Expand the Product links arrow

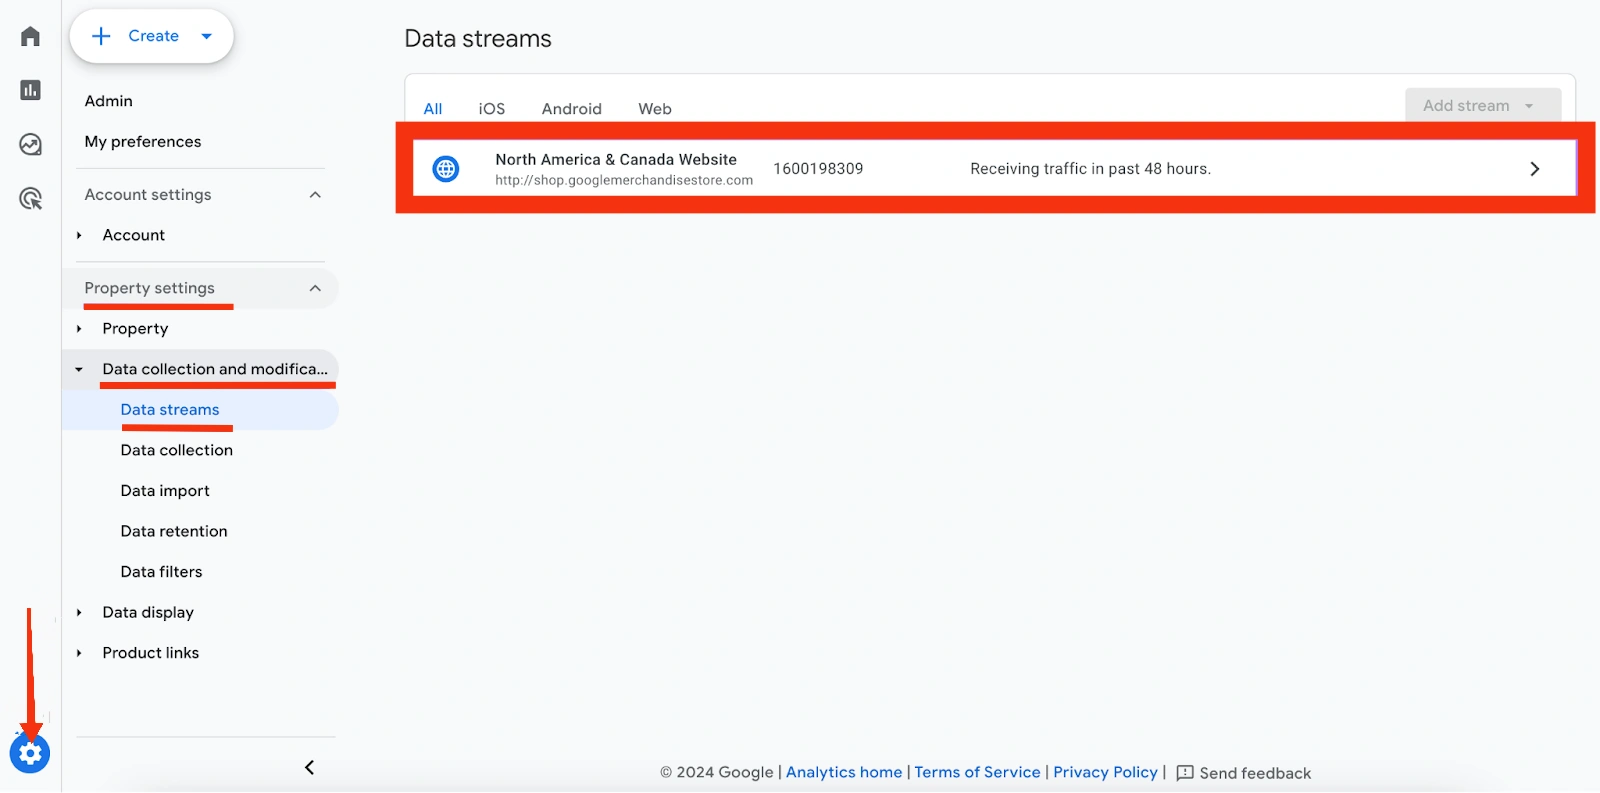[x=79, y=653]
